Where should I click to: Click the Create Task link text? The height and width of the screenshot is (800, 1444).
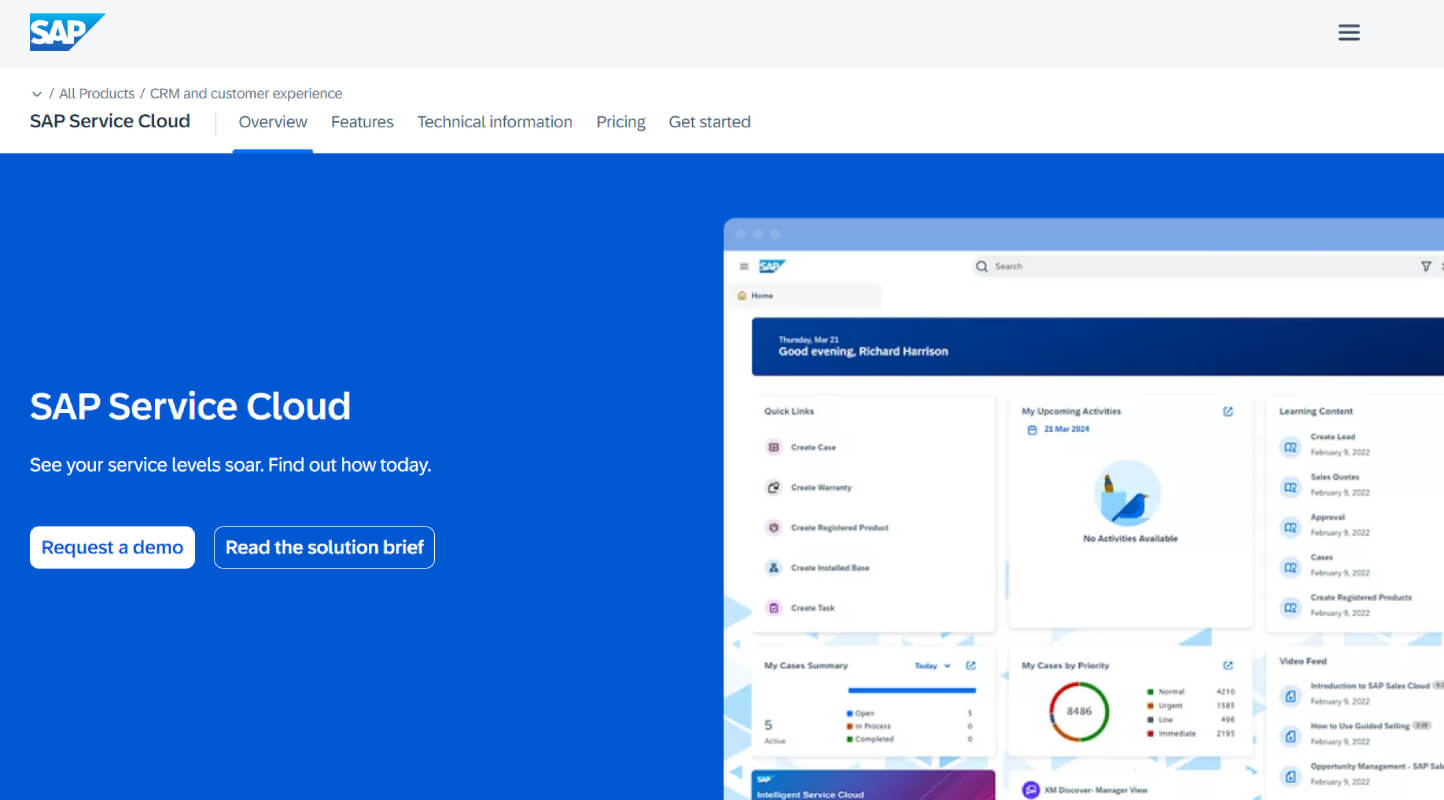pyautogui.click(x=813, y=608)
